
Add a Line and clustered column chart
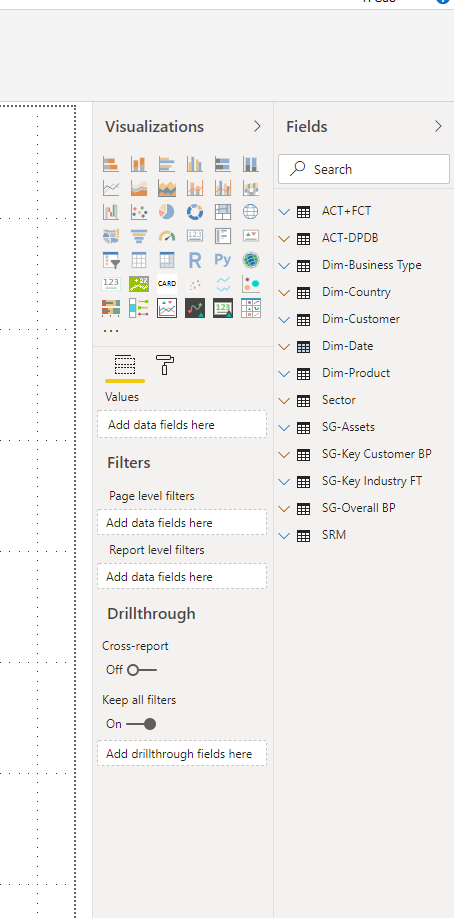tap(223, 188)
